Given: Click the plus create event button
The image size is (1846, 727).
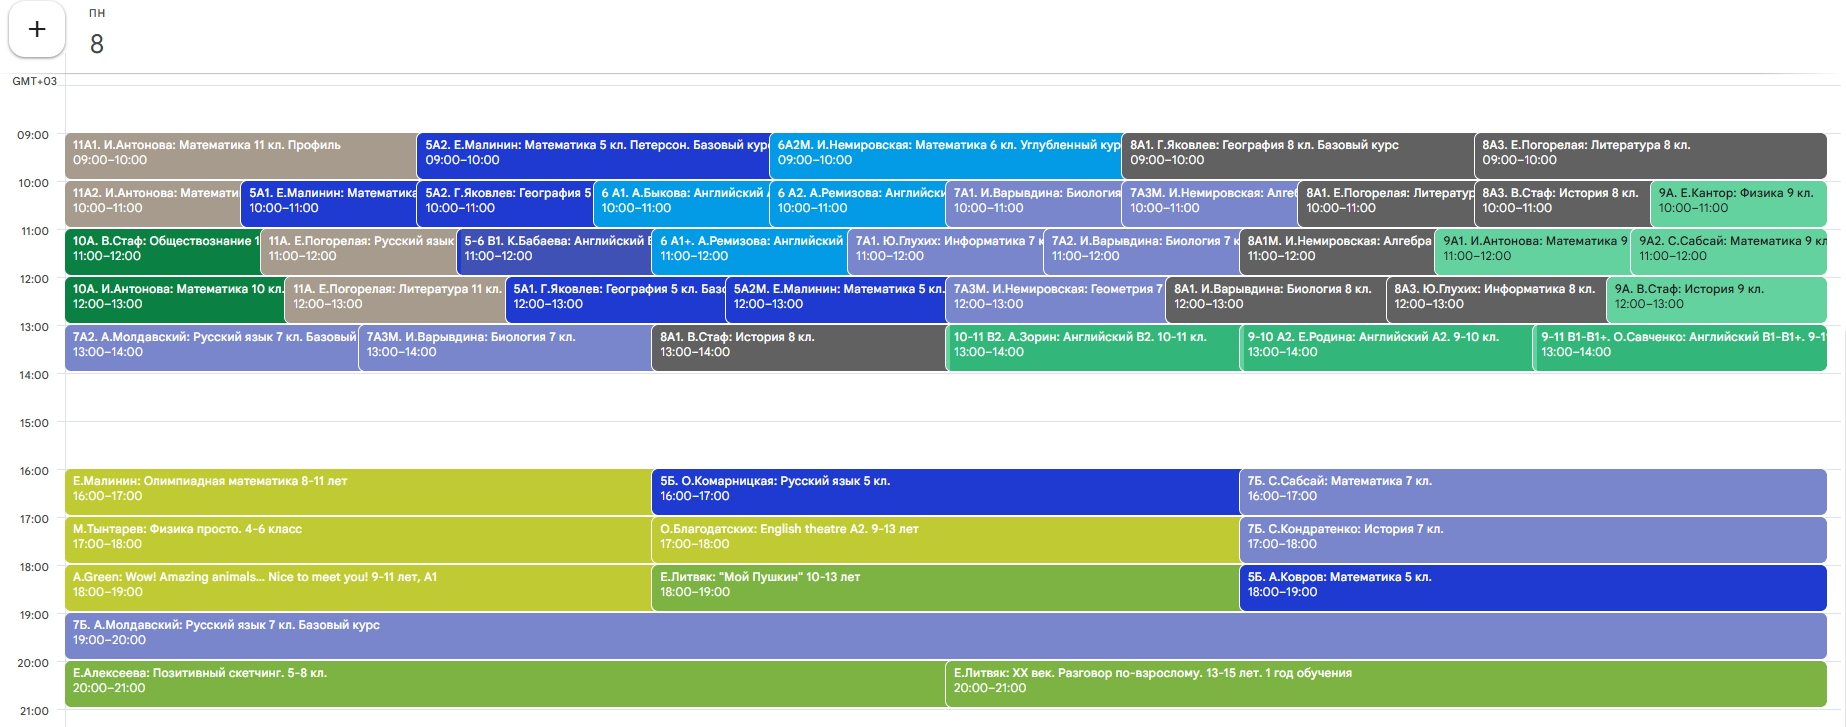Looking at the screenshot, I should (37, 30).
